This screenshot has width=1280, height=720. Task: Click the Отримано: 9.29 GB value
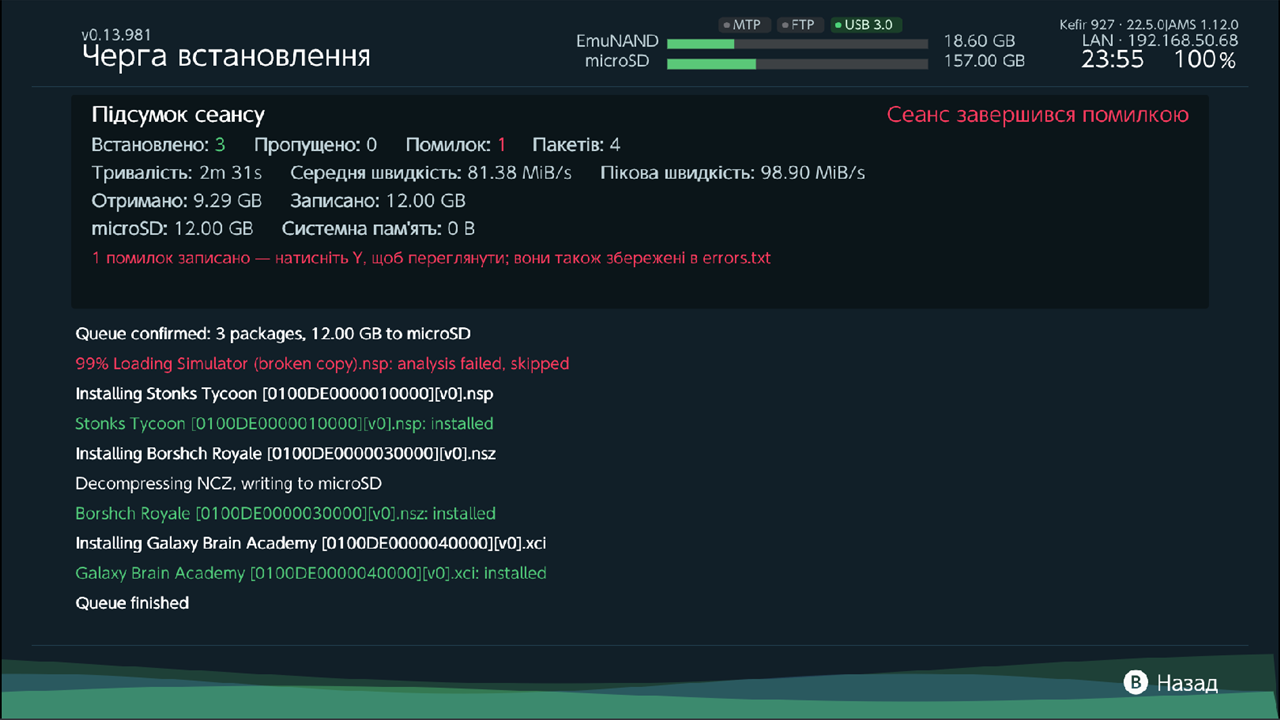[176, 201]
